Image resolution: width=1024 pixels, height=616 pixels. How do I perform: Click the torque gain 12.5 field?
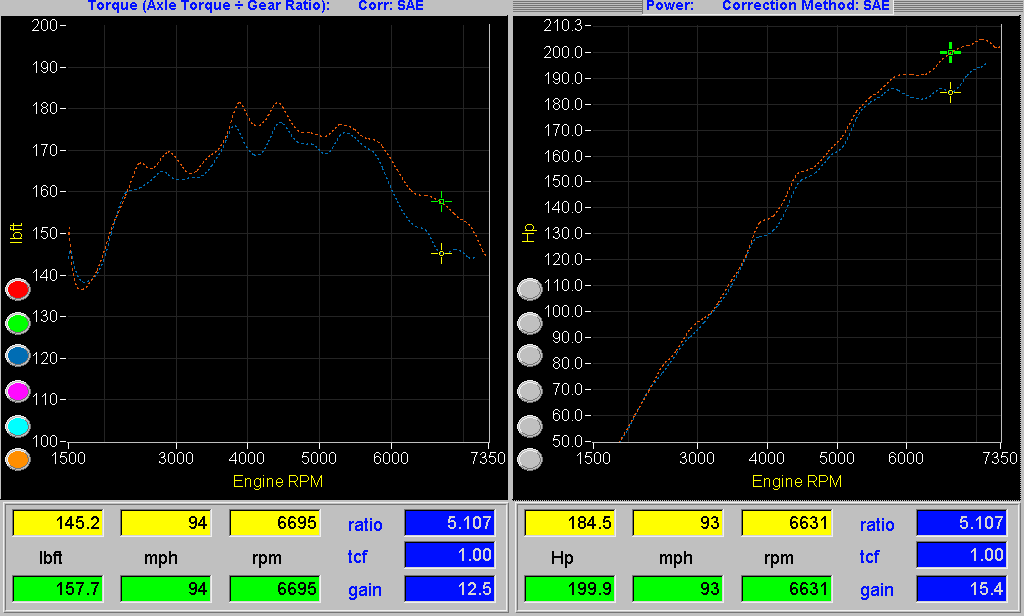tap(449, 589)
